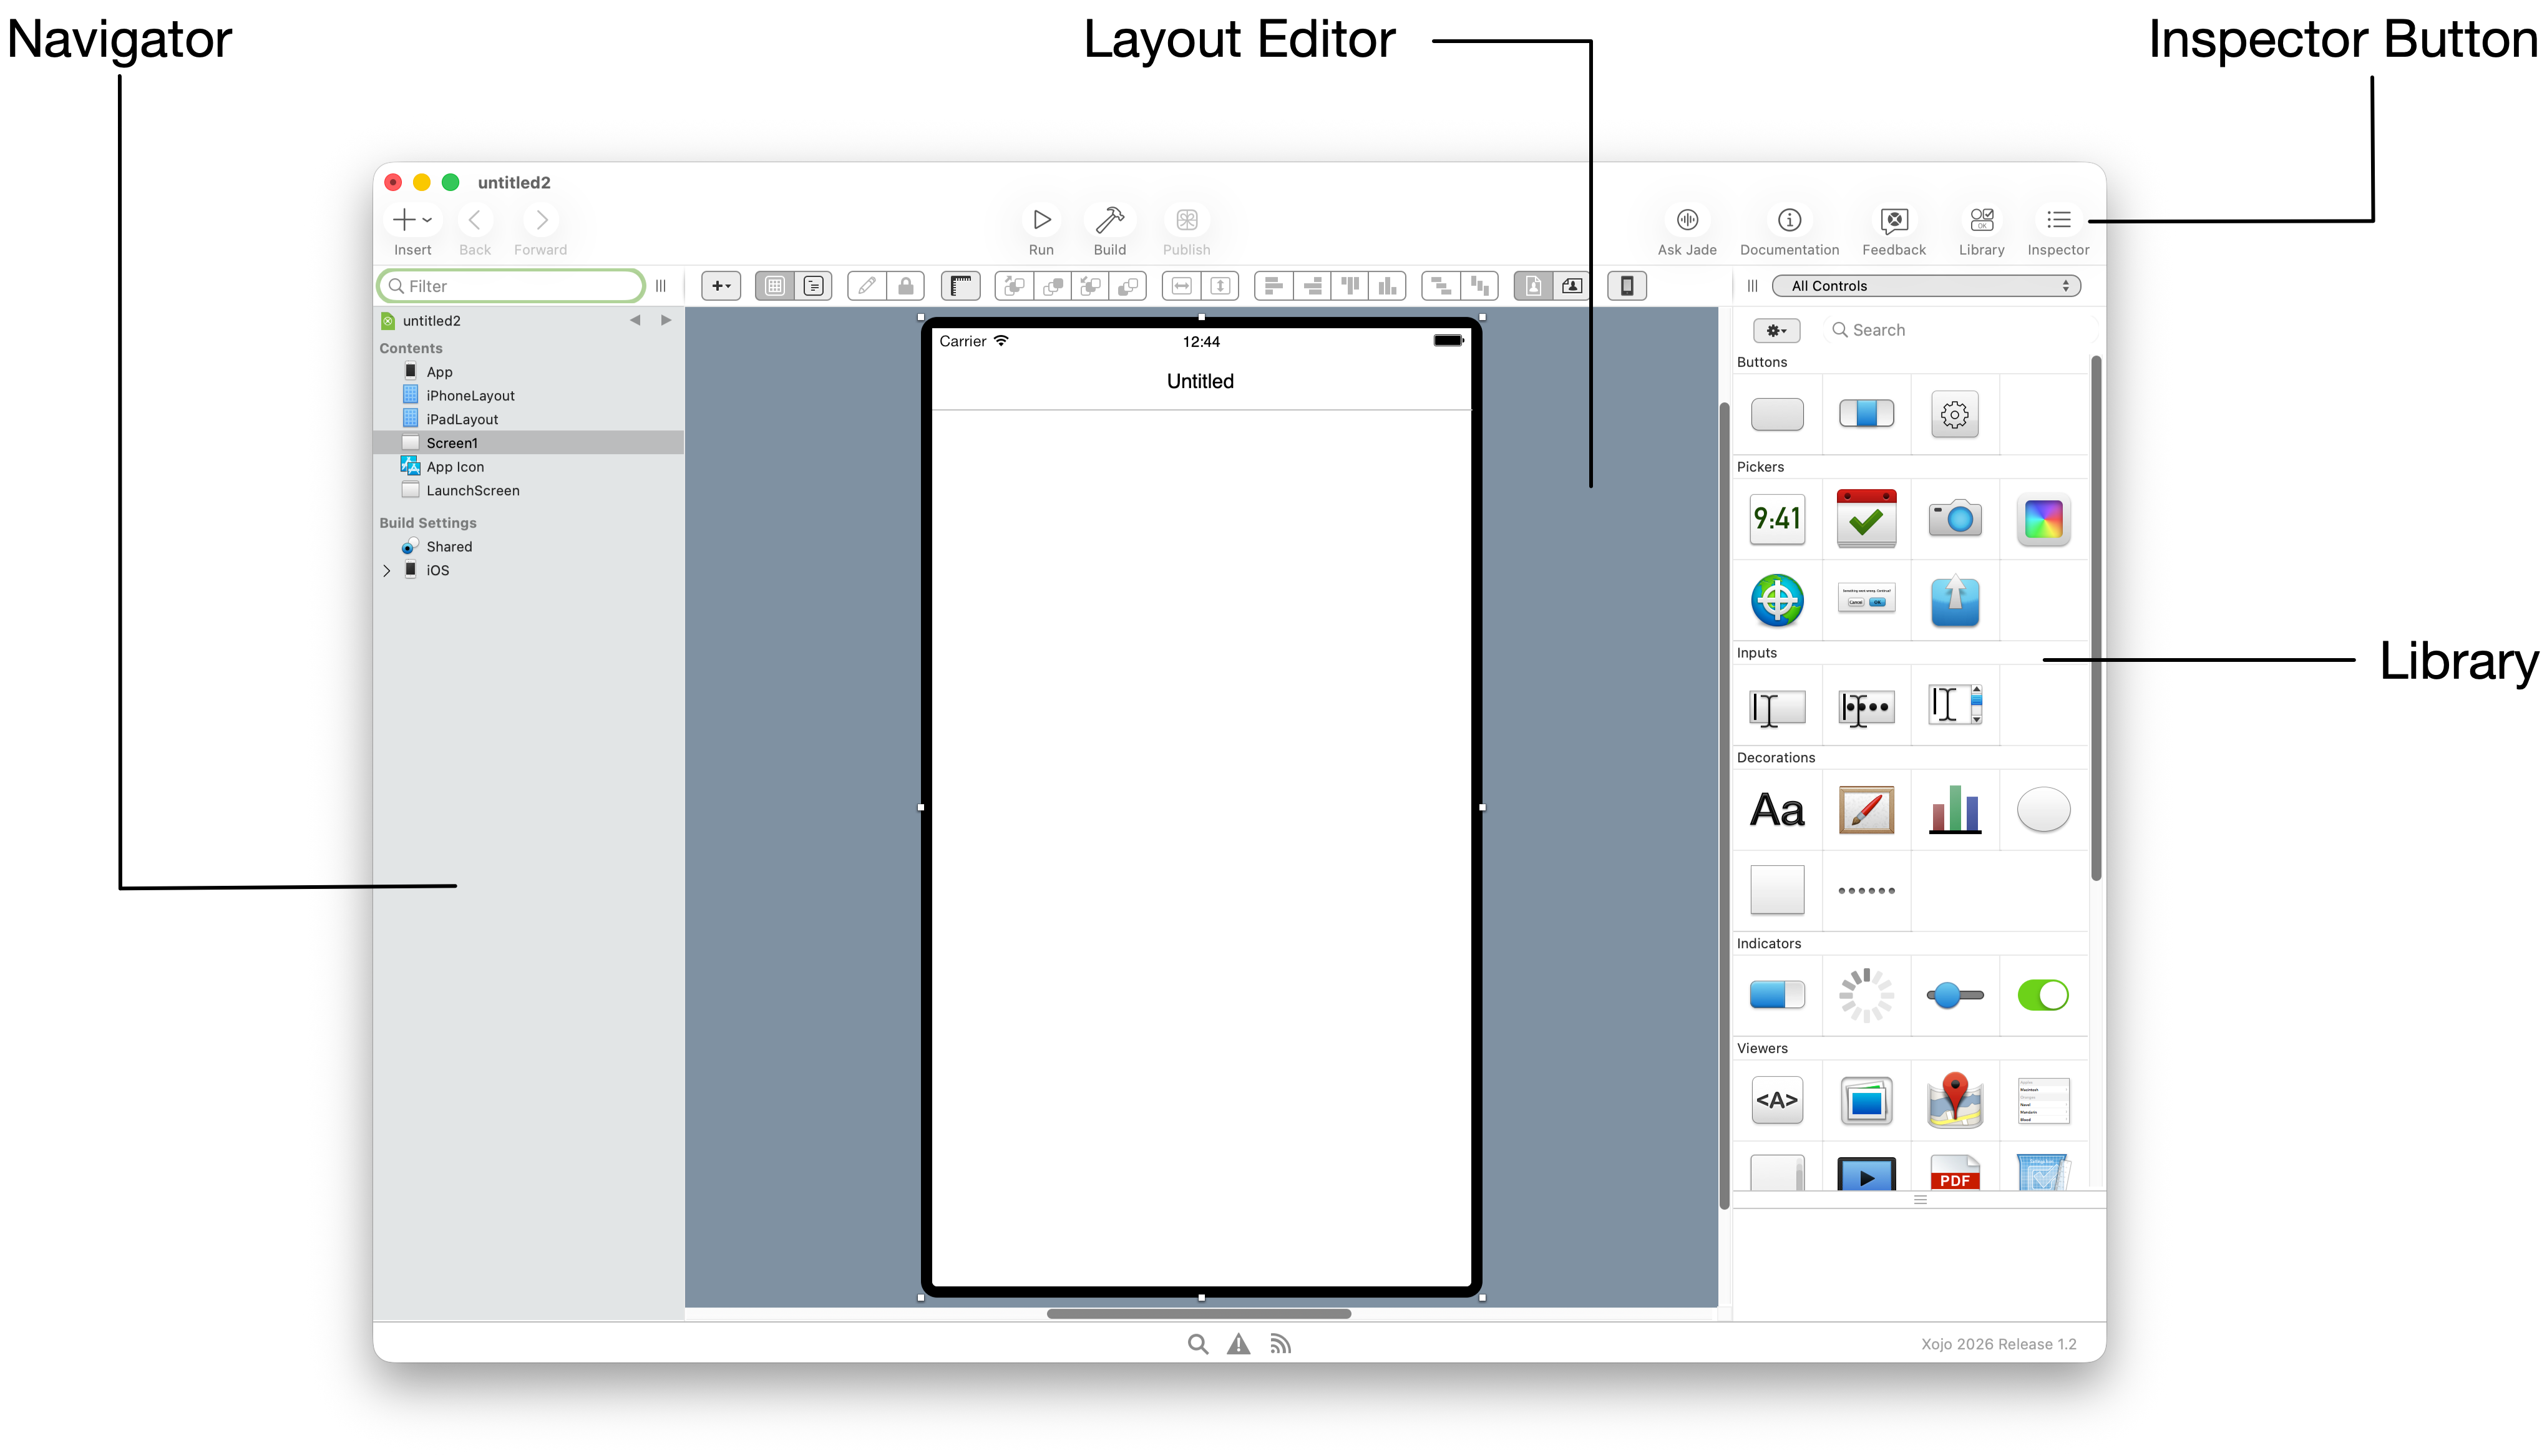Go Forward in navigation
Screen dimensions: 2547x1456
coord(541,220)
